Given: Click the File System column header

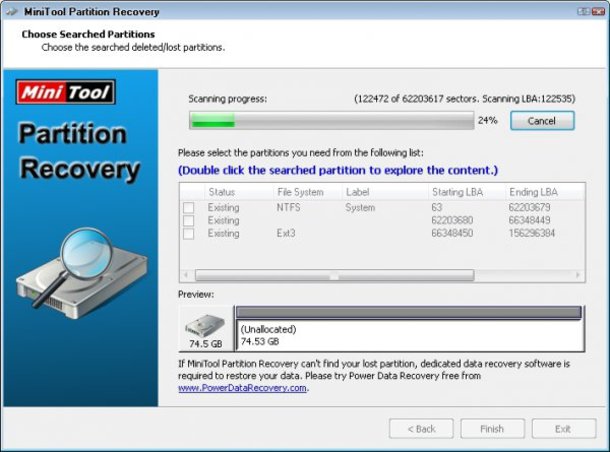Looking at the screenshot, I should 307,192.
